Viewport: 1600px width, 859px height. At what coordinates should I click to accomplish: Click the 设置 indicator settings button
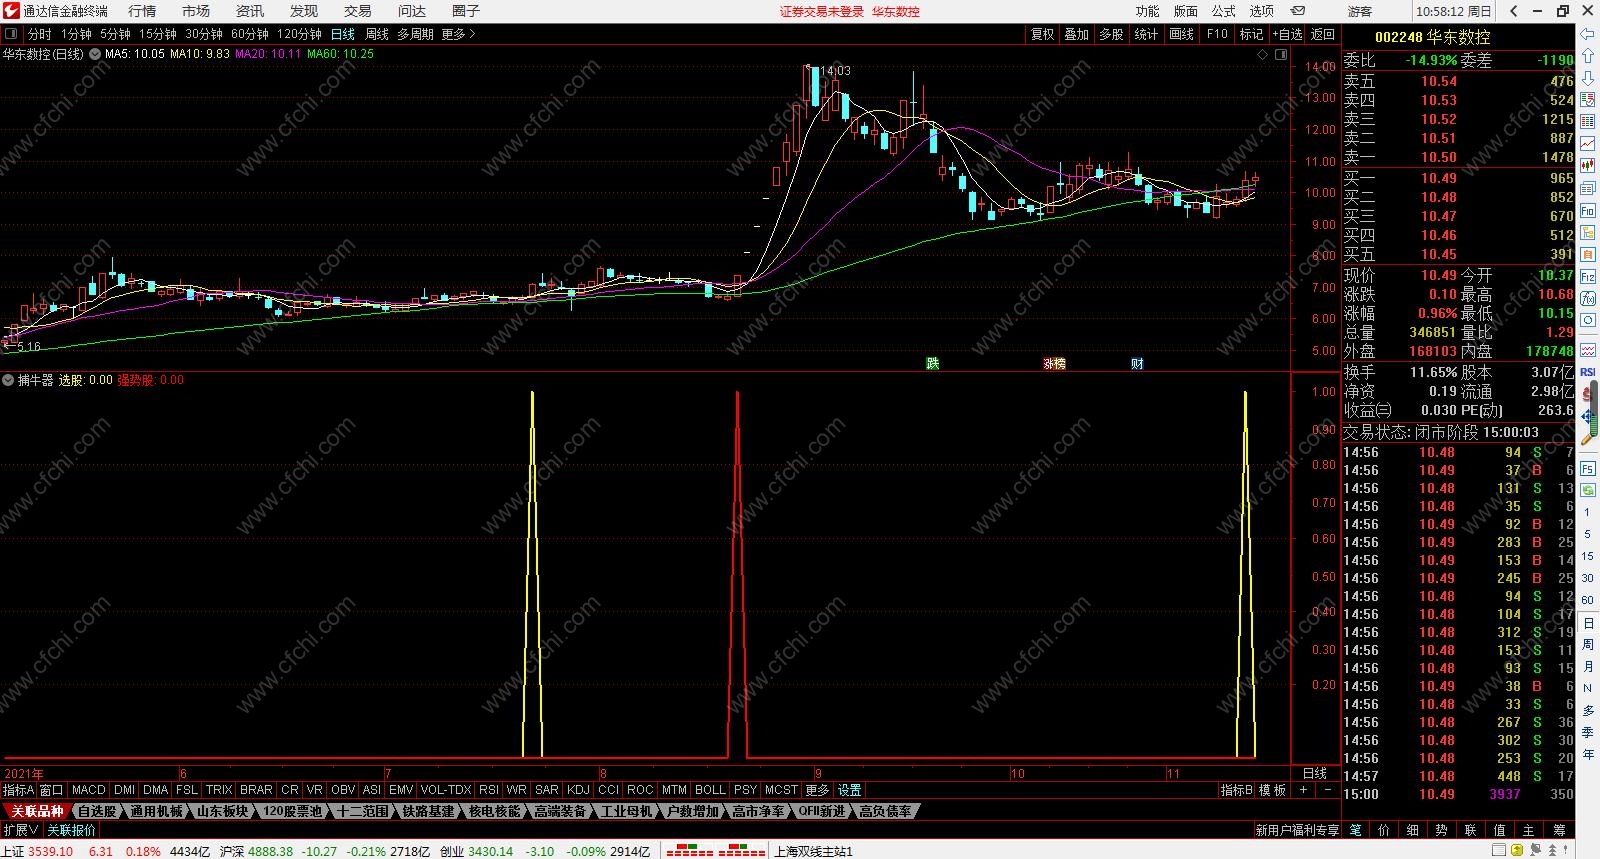849,790
